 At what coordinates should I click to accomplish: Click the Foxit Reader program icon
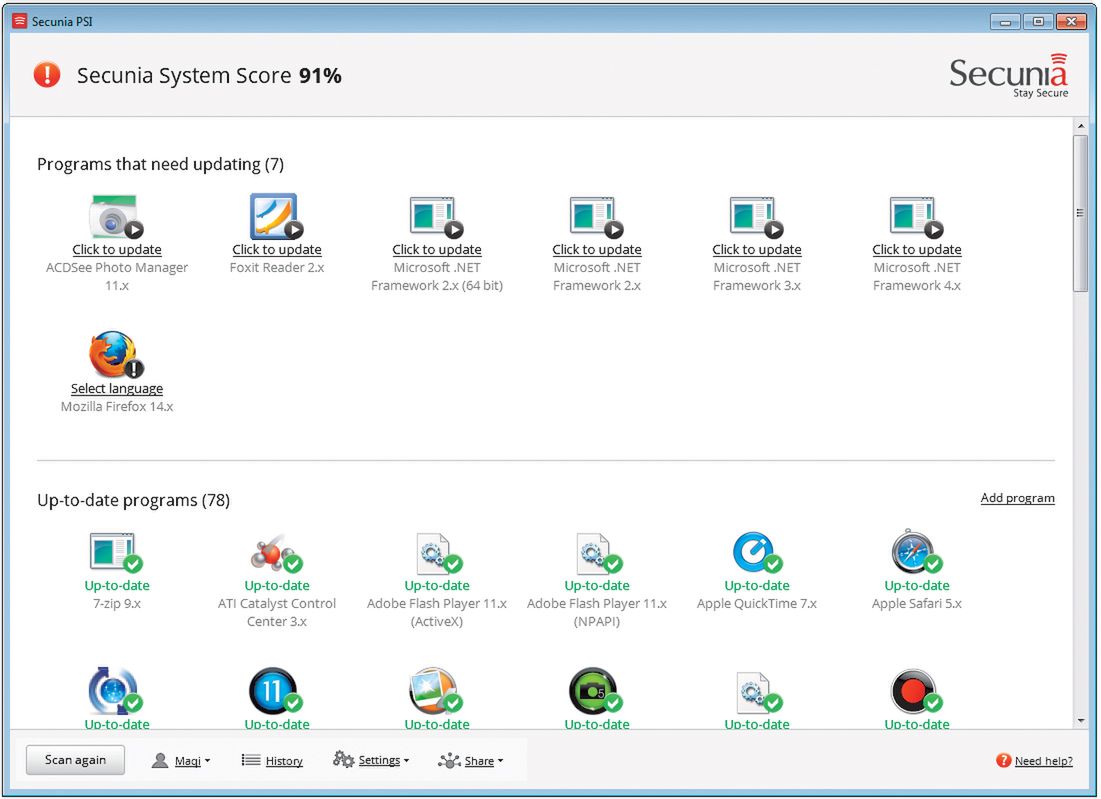(x=276, y=217)
